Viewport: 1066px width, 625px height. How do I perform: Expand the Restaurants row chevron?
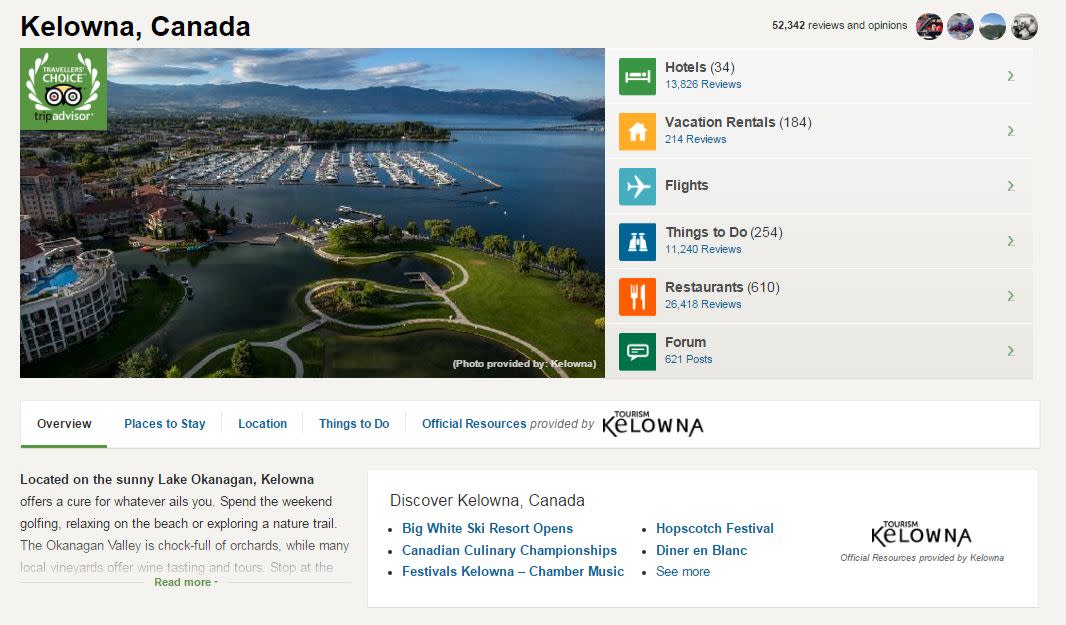click(1011, 297)
